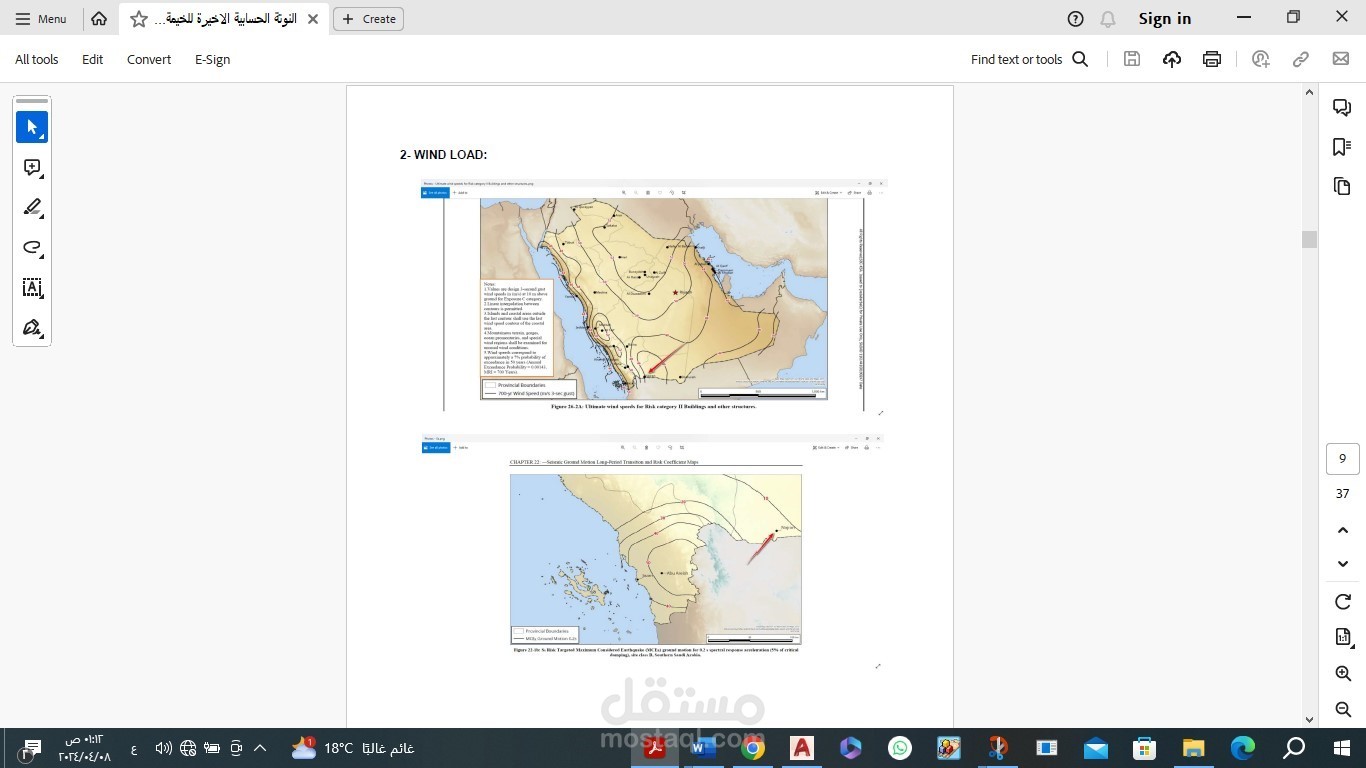Click the scrollbar down arrow

click(x=1309, y=719)
